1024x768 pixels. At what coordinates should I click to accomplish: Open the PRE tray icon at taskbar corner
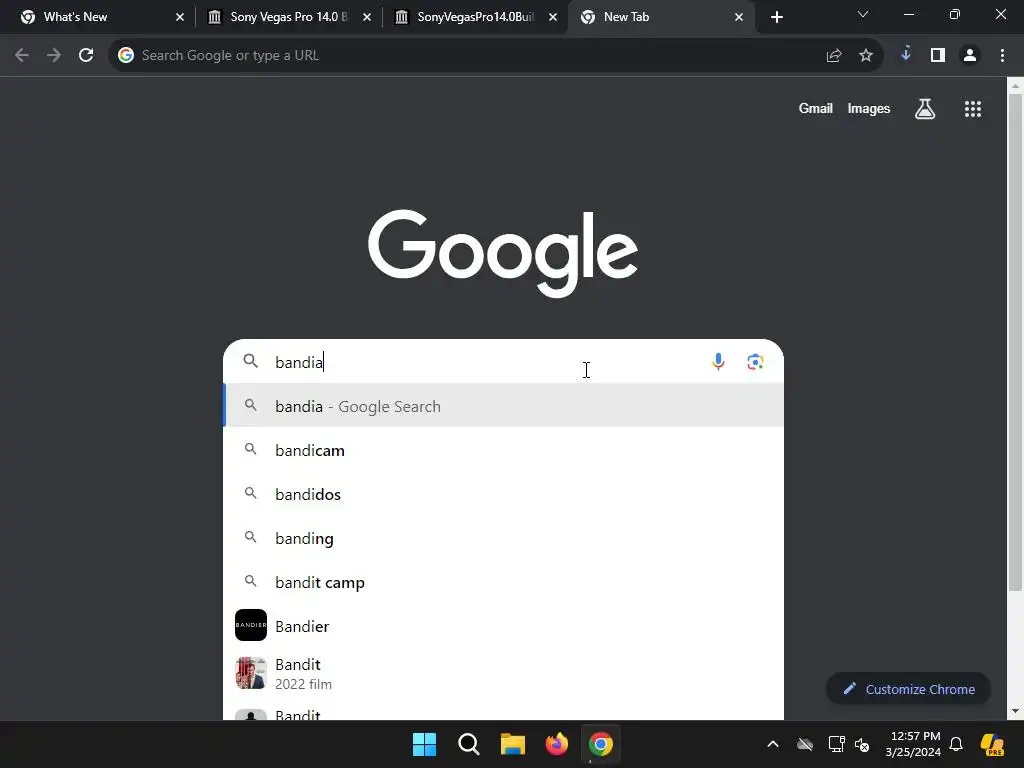[992, 744]
